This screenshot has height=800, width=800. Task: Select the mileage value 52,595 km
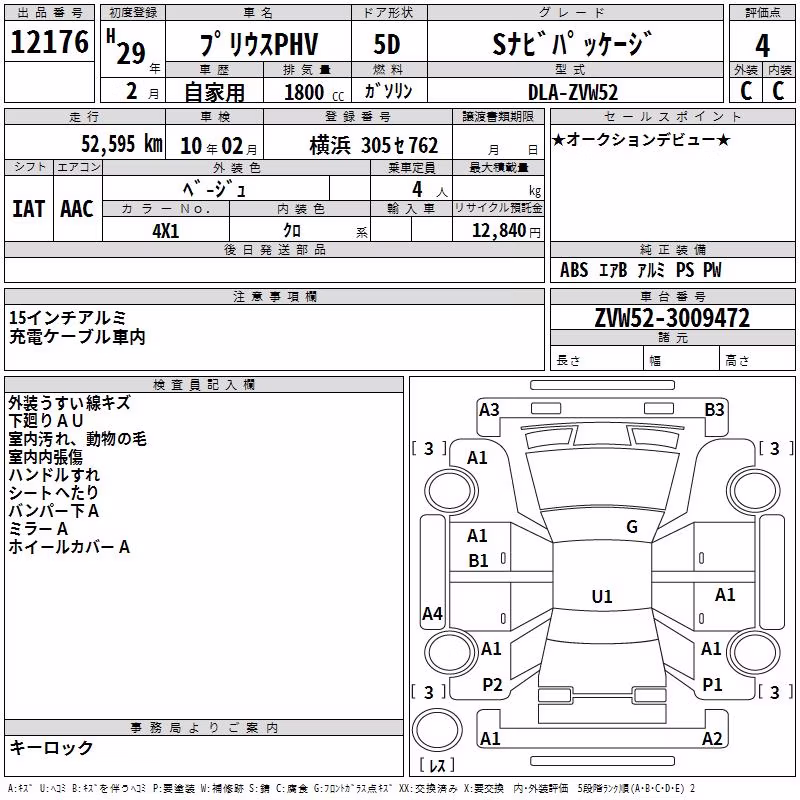coord(122,144)
